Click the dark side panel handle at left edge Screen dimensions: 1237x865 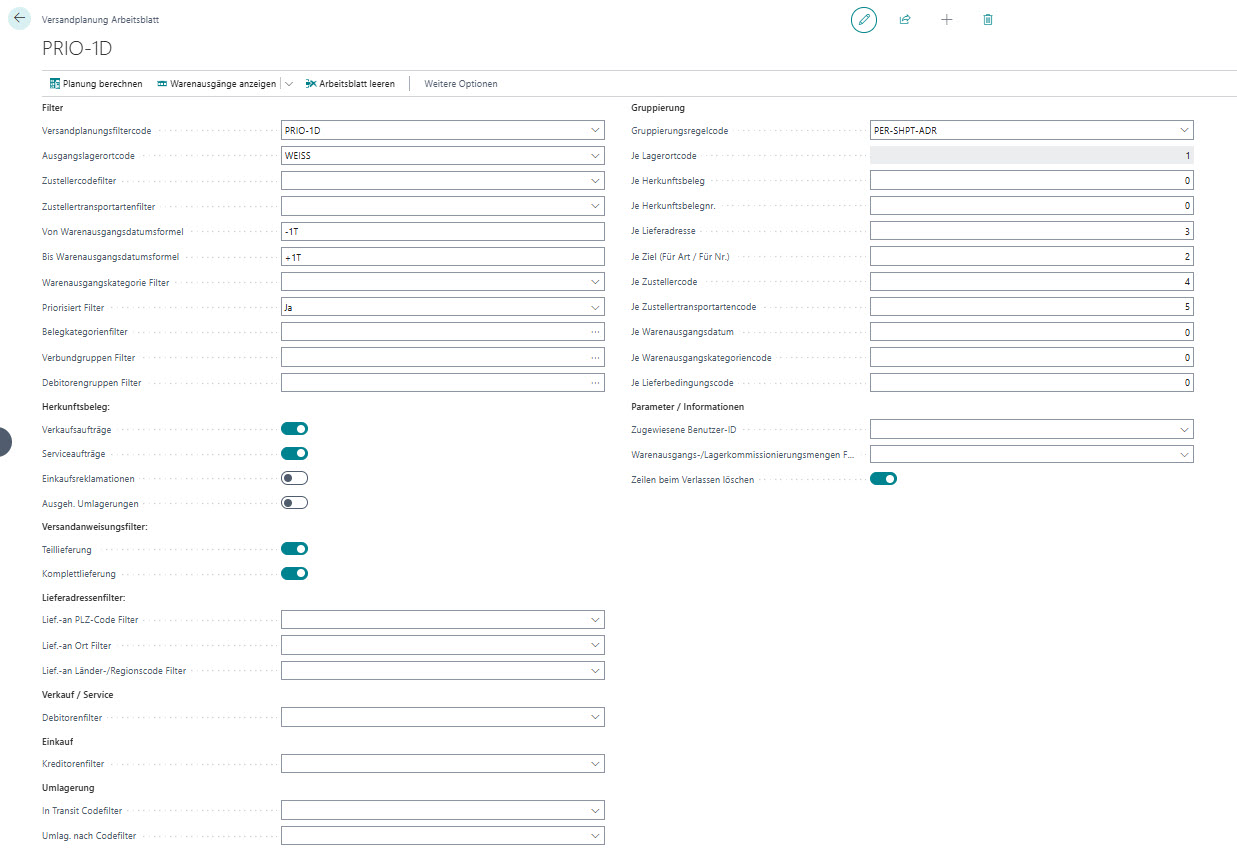[4, 441]
